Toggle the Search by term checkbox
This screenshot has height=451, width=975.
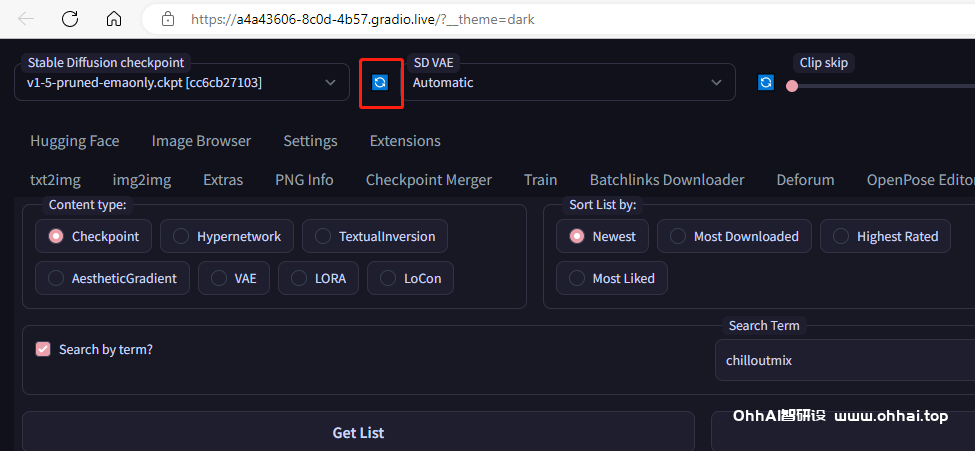pyautogui.click(x=43, y=349)
